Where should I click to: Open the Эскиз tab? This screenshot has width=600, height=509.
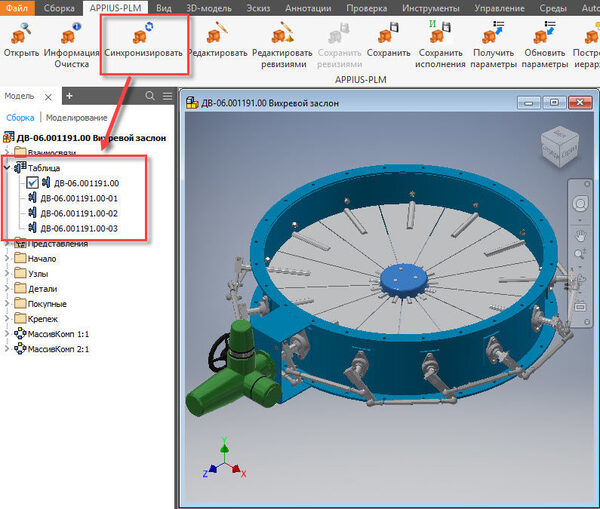[258, 8]
